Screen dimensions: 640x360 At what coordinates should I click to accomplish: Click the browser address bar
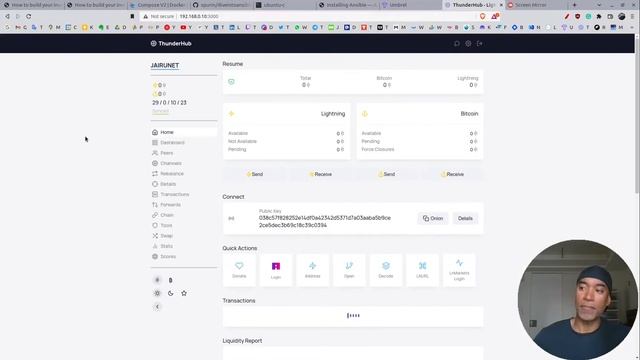[x=310, y=16]
